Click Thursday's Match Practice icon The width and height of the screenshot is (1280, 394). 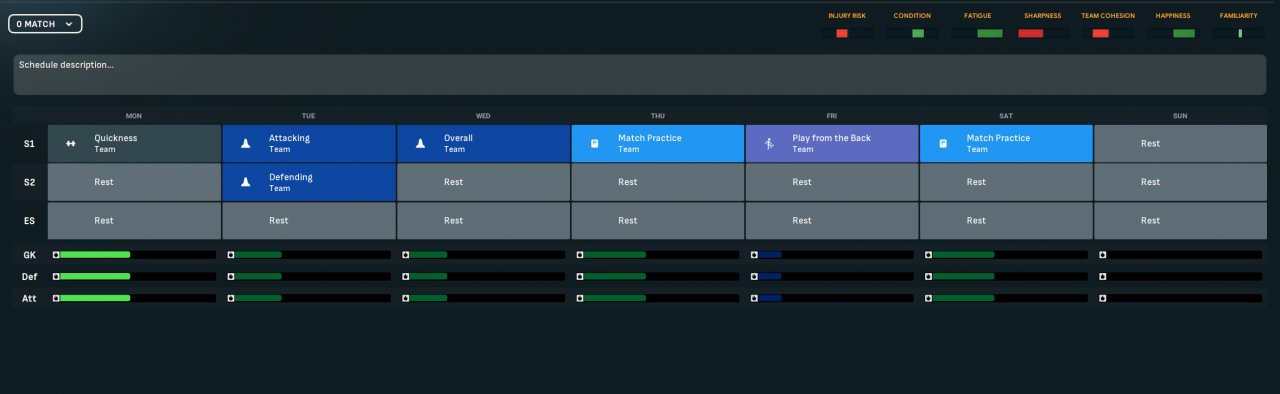(594, 144)
